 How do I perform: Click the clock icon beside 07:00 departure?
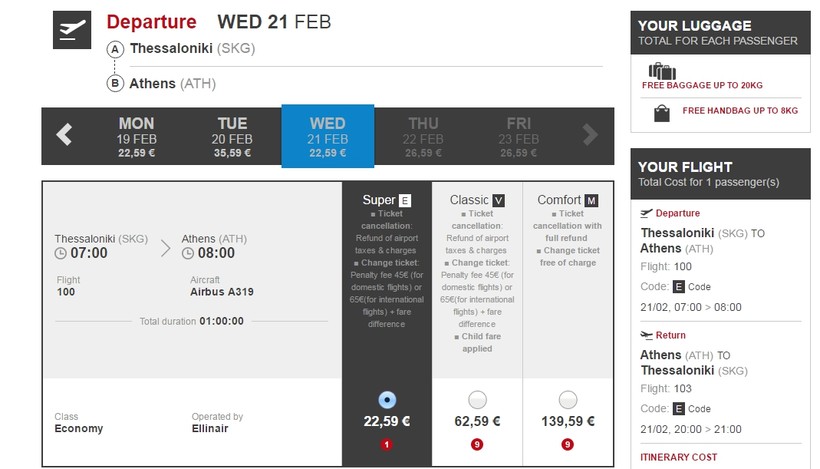[x=61, y=254]
